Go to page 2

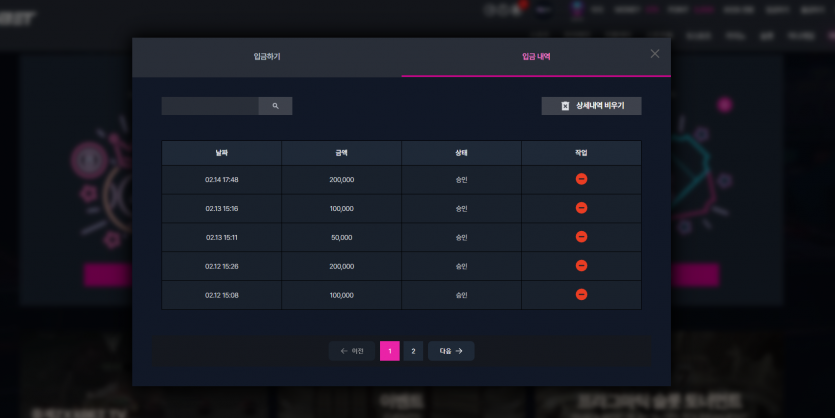pos(413,351)
